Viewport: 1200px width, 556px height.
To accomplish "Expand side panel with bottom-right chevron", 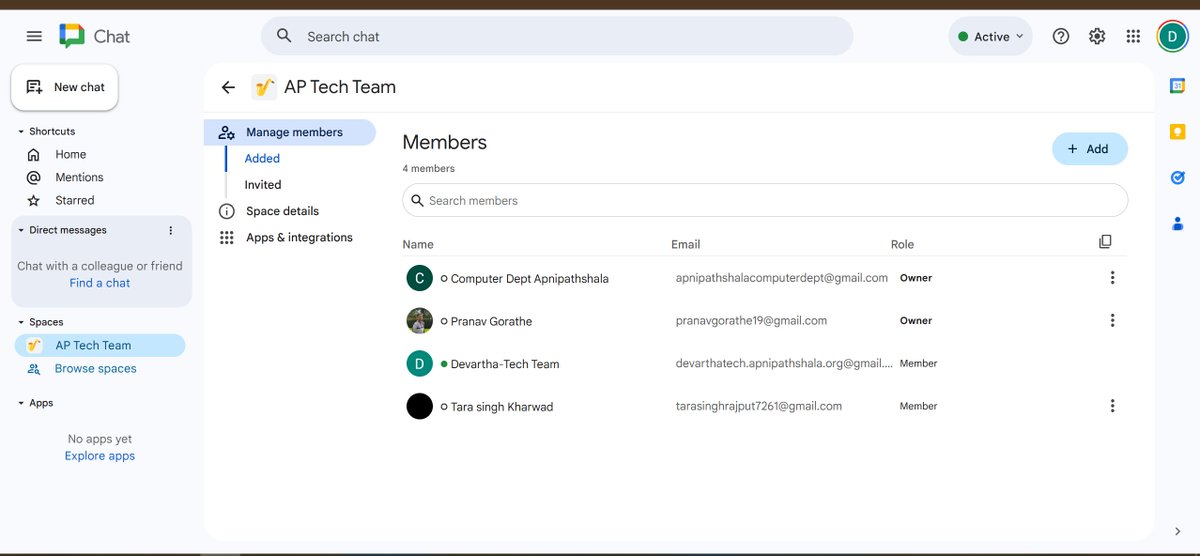I will click(1177, 531).
